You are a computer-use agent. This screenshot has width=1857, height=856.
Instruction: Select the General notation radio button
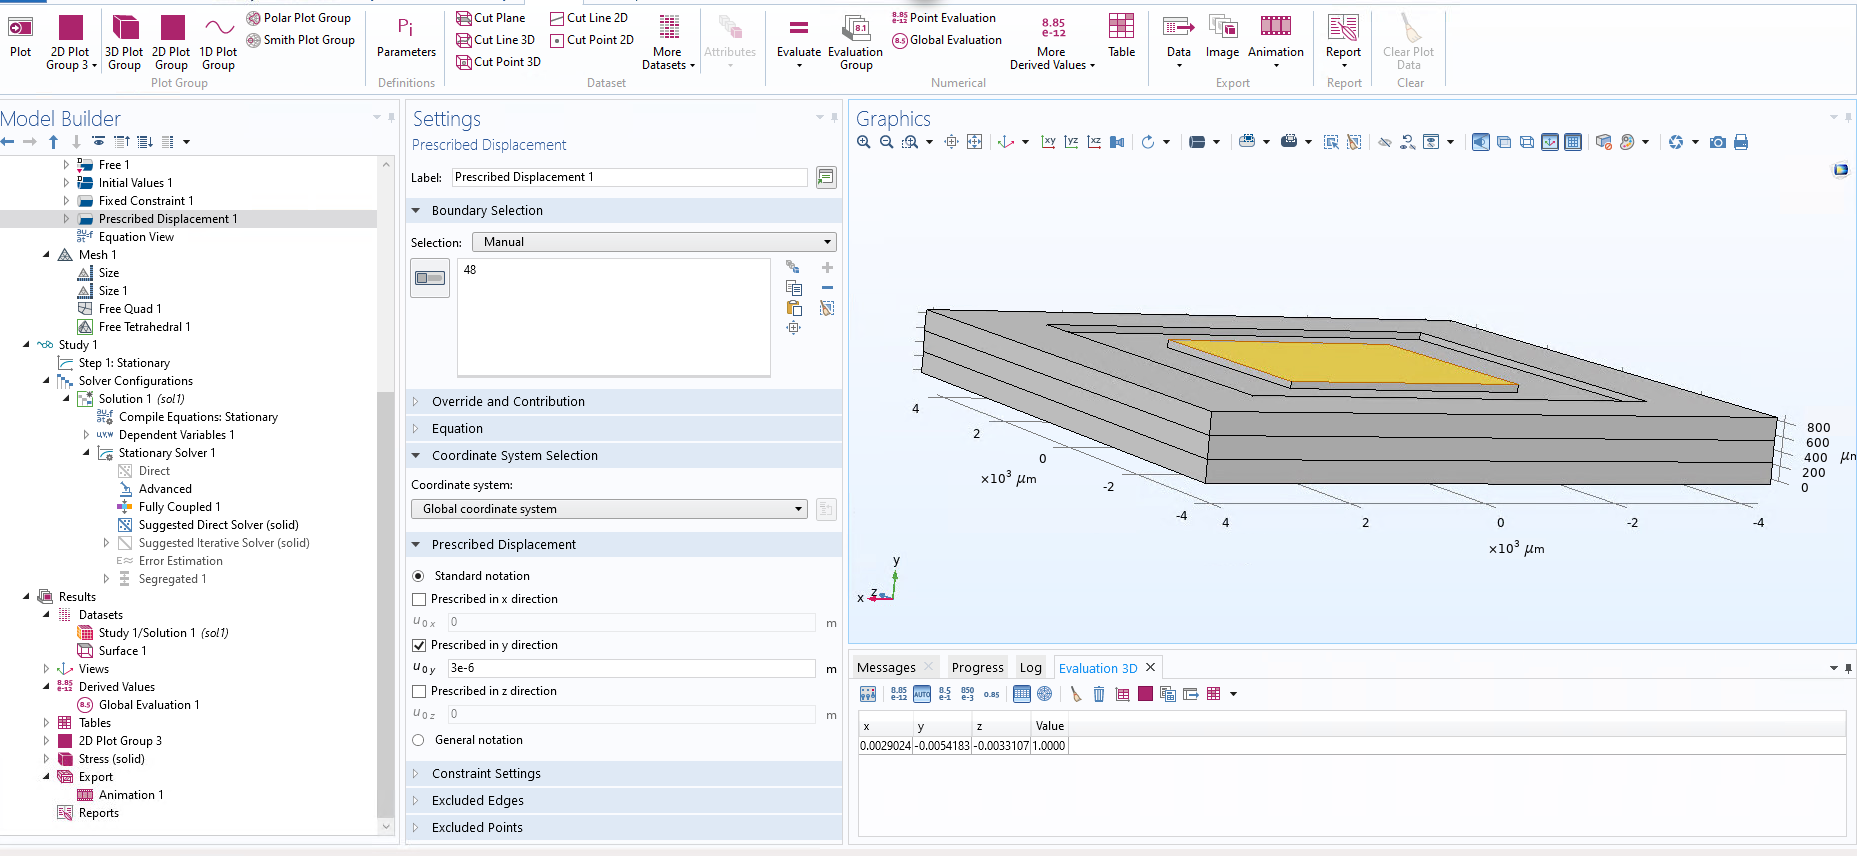(x=418, y=740)
